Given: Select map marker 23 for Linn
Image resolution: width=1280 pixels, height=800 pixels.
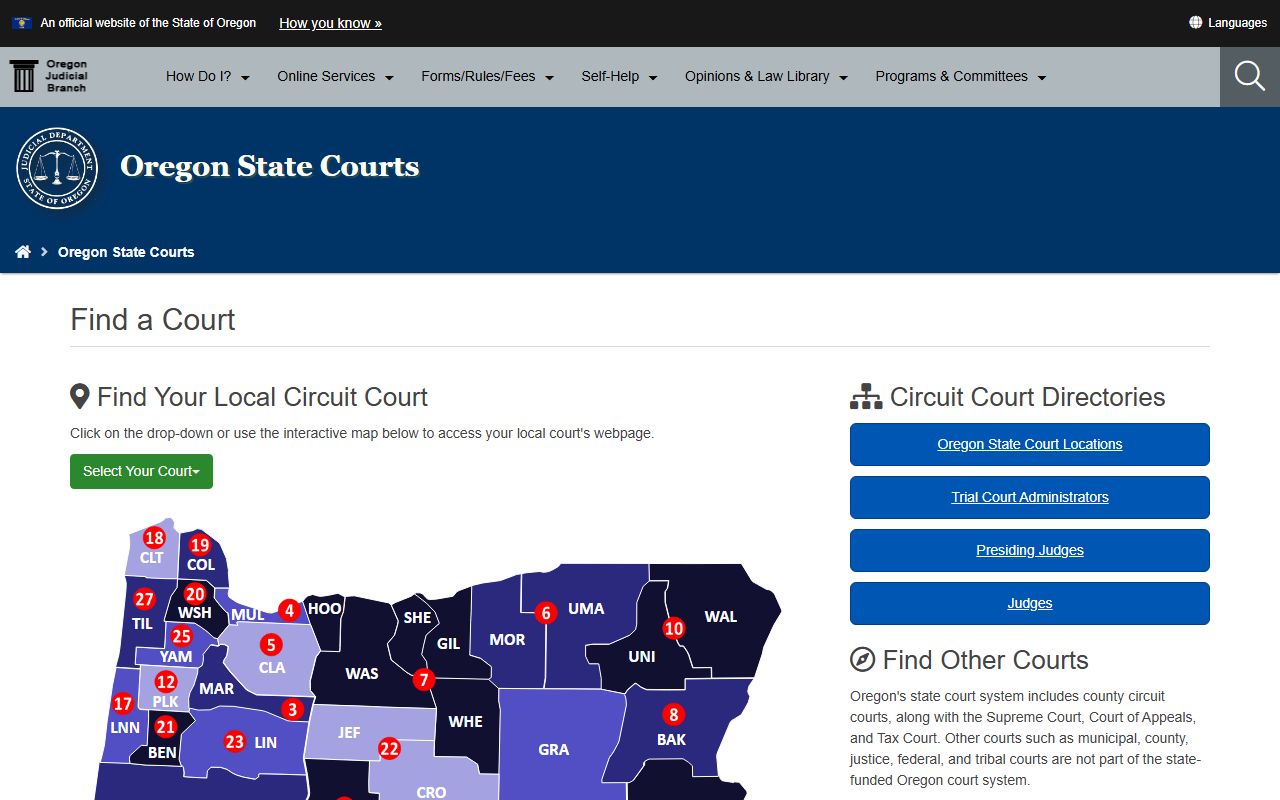Looking at the screenshot, I should tap(235, 741).
